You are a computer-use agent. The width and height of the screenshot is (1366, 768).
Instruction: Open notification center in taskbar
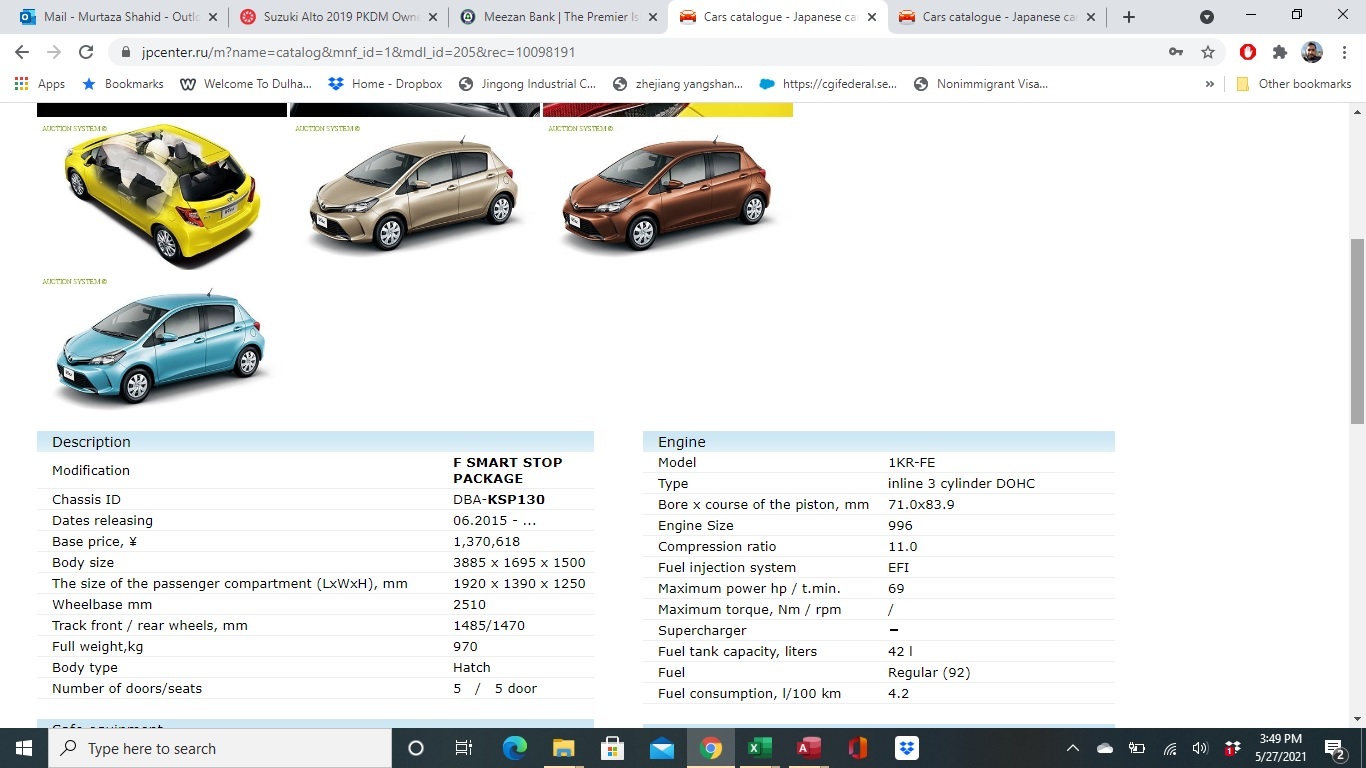(x=1334, y=748)
